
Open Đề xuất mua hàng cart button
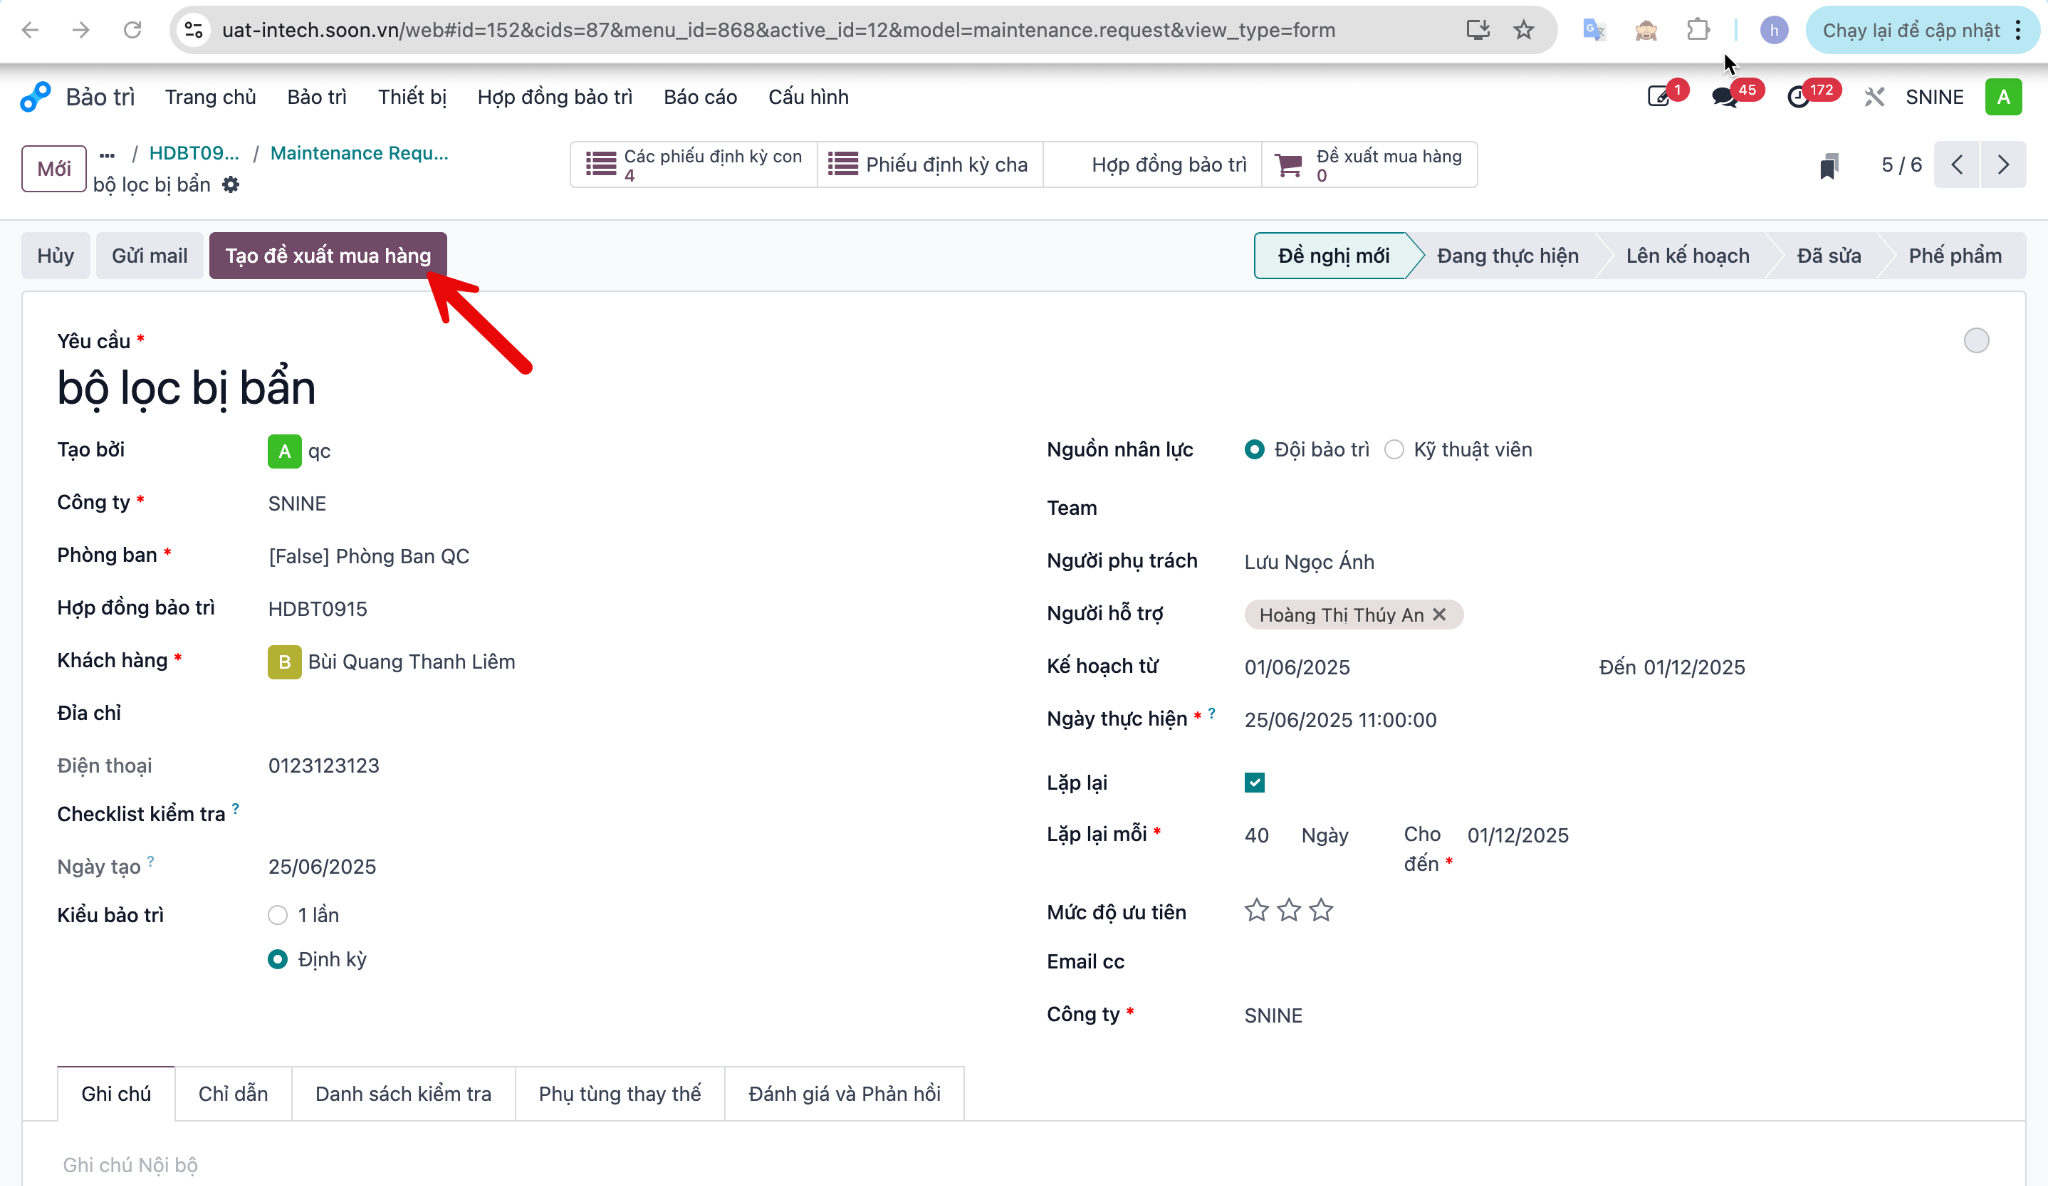tap(1369, 165)
